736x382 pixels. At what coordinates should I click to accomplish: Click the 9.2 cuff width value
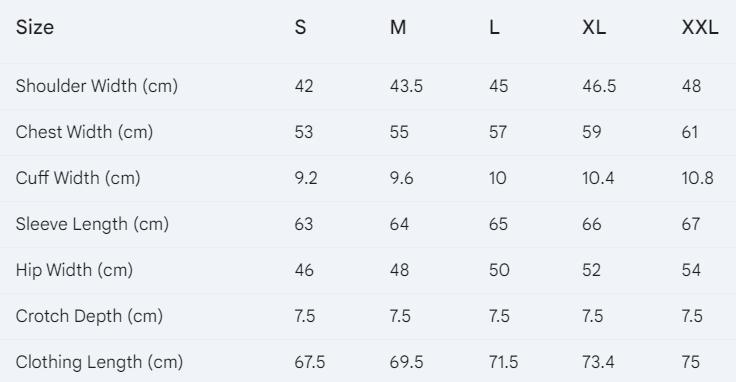(x=306, y=178)
